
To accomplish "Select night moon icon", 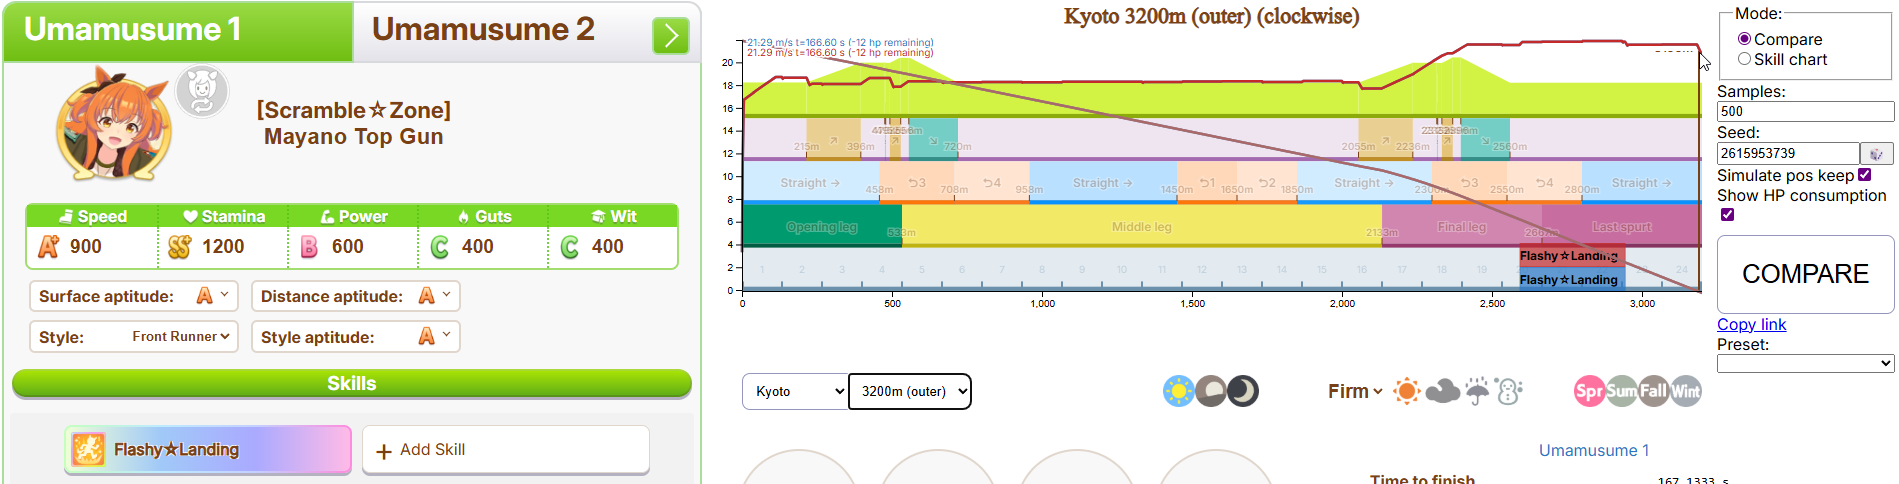I will (1243, 391).
